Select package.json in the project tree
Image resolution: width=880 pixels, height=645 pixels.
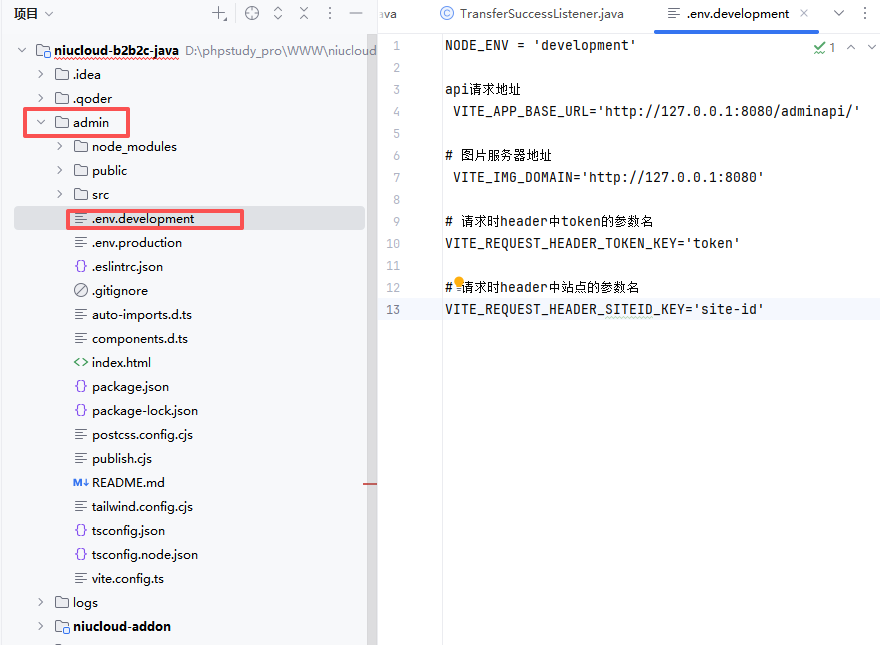click(130, 387)
